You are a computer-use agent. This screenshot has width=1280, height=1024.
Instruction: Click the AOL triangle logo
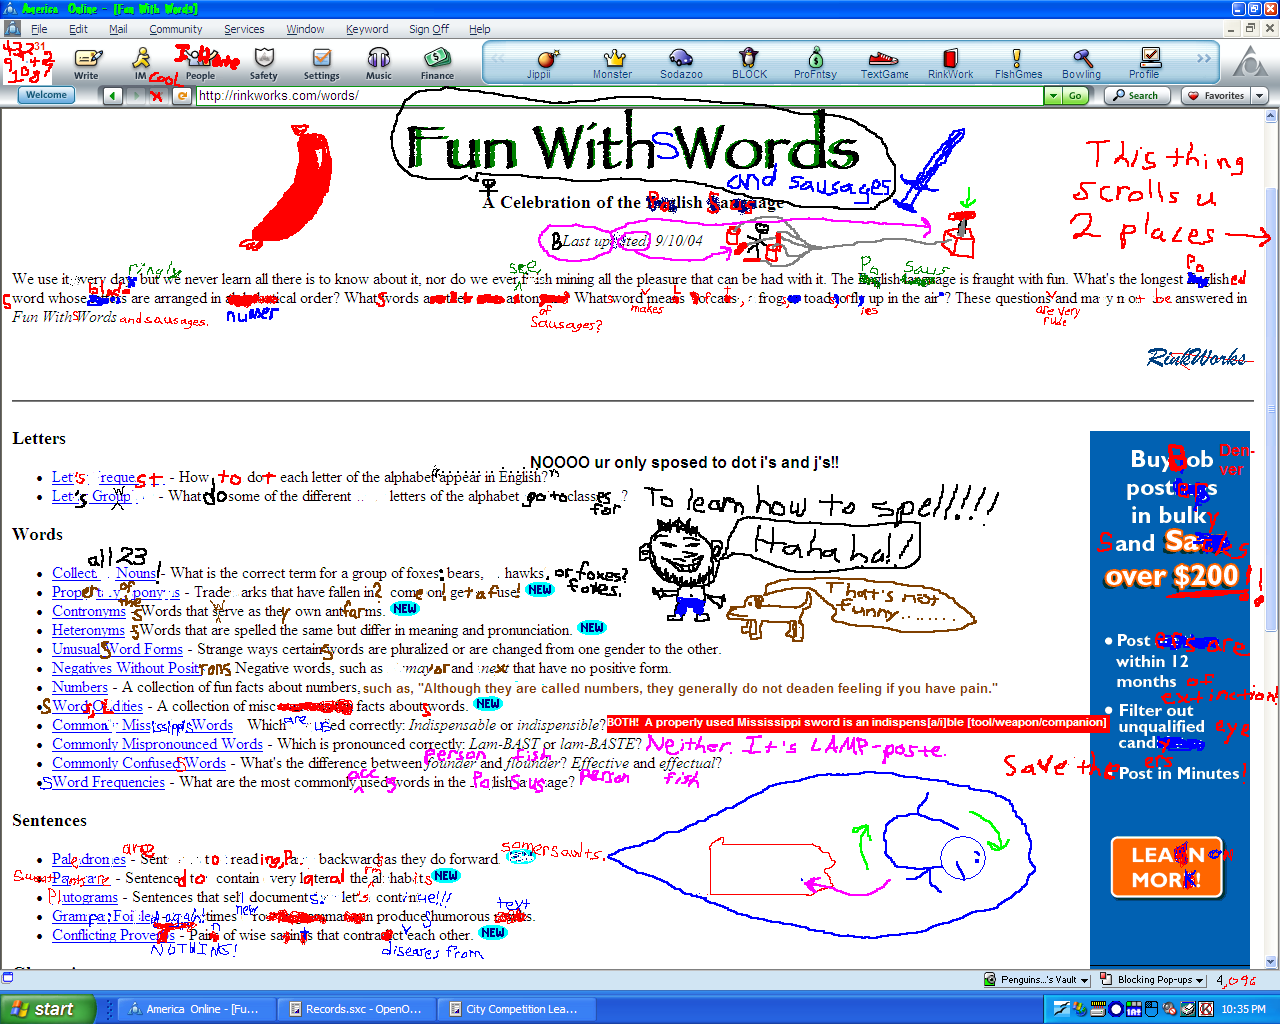click(1250, 63)
